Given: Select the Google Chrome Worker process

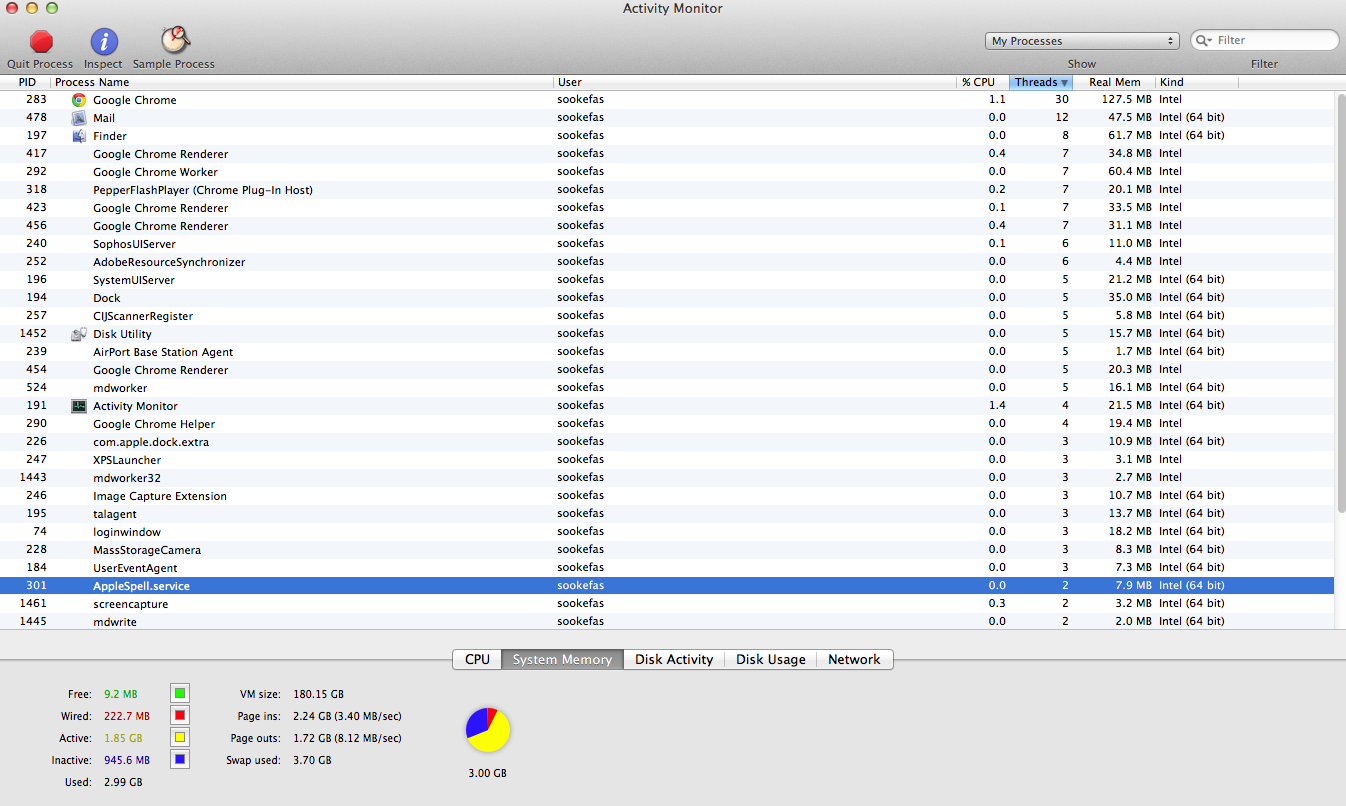Looking at the screenshot, I should click(x=667, y=172).
